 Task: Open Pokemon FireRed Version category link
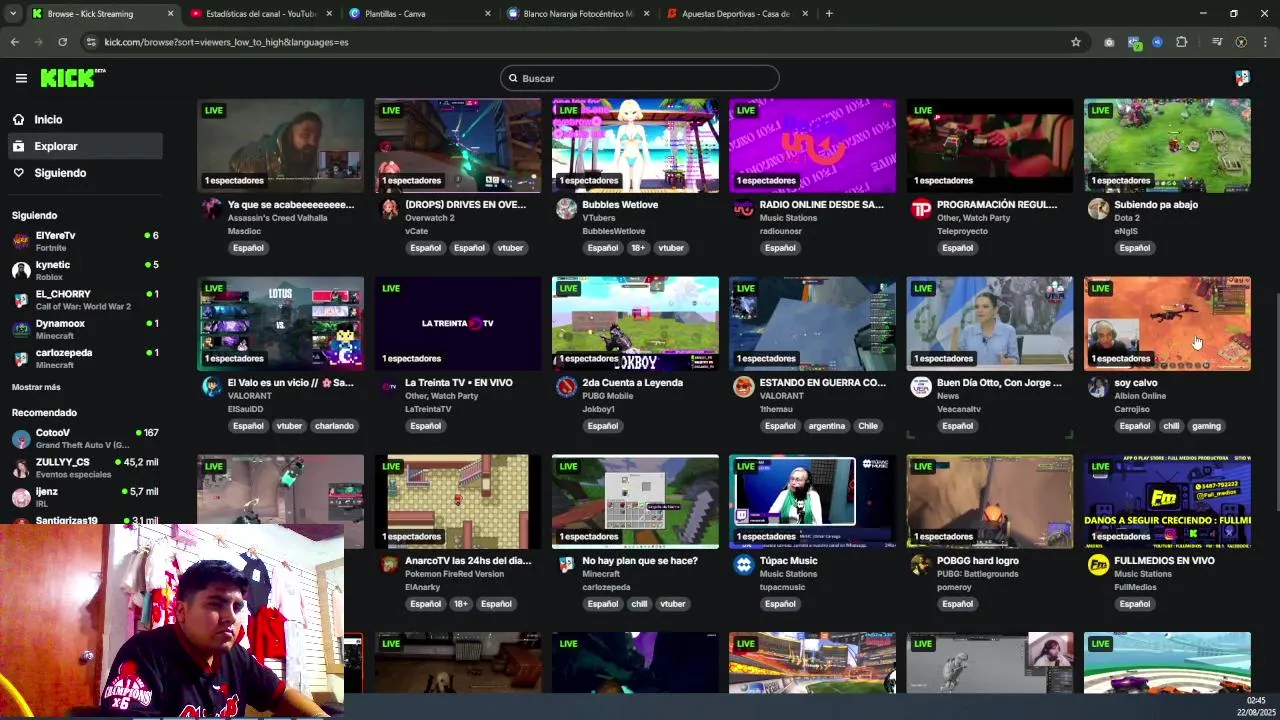(454, 574)
